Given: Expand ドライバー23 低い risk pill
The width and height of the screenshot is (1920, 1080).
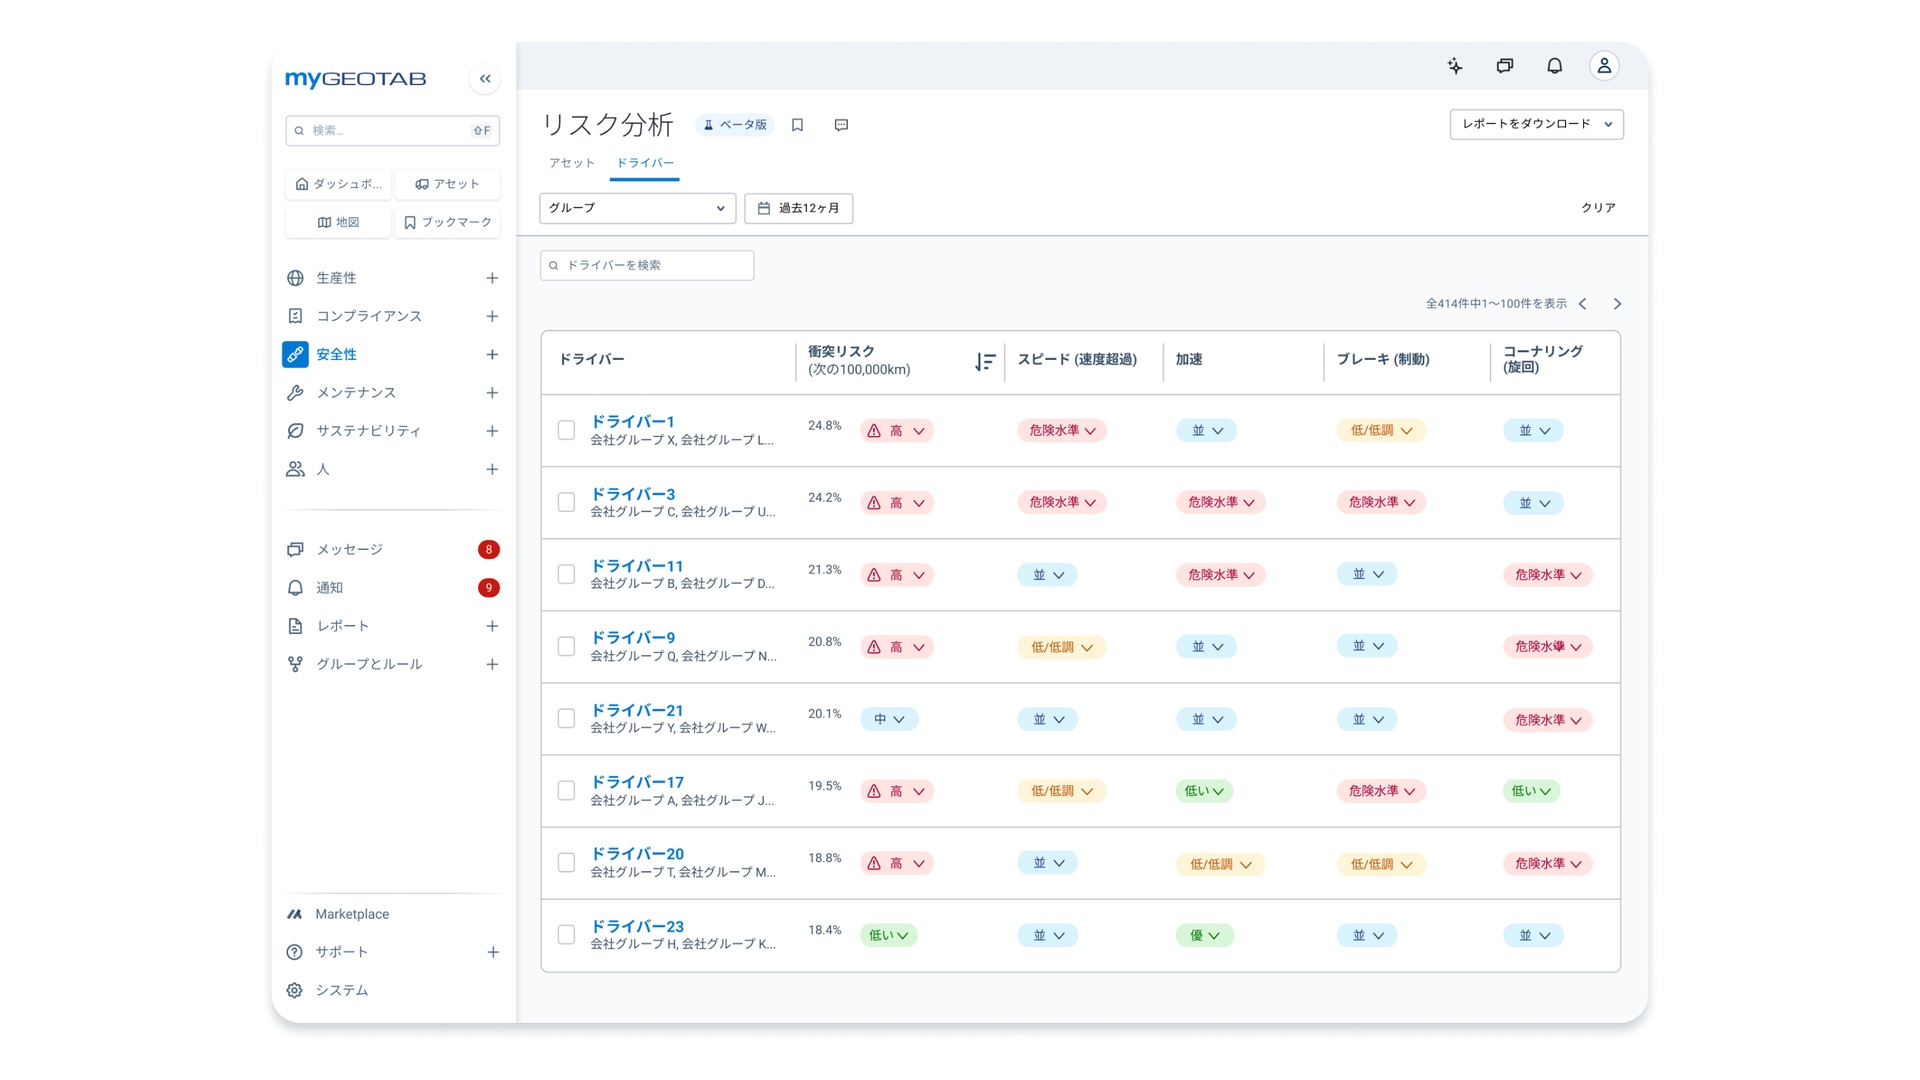Looking at the screenshot, I should point(888,935).
